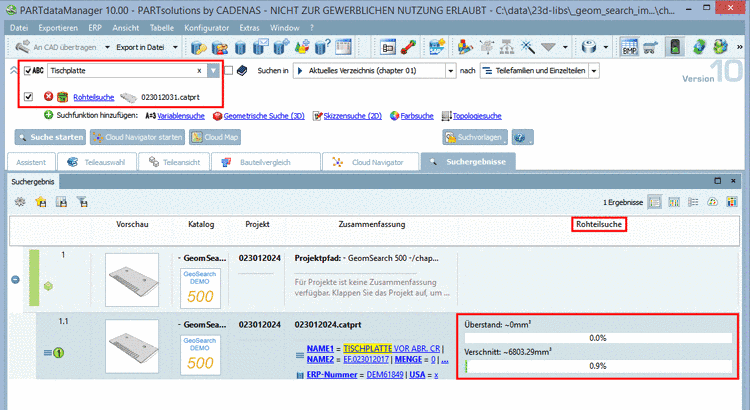
Task: Click the database with question mark icon
Action: point(323,47)
